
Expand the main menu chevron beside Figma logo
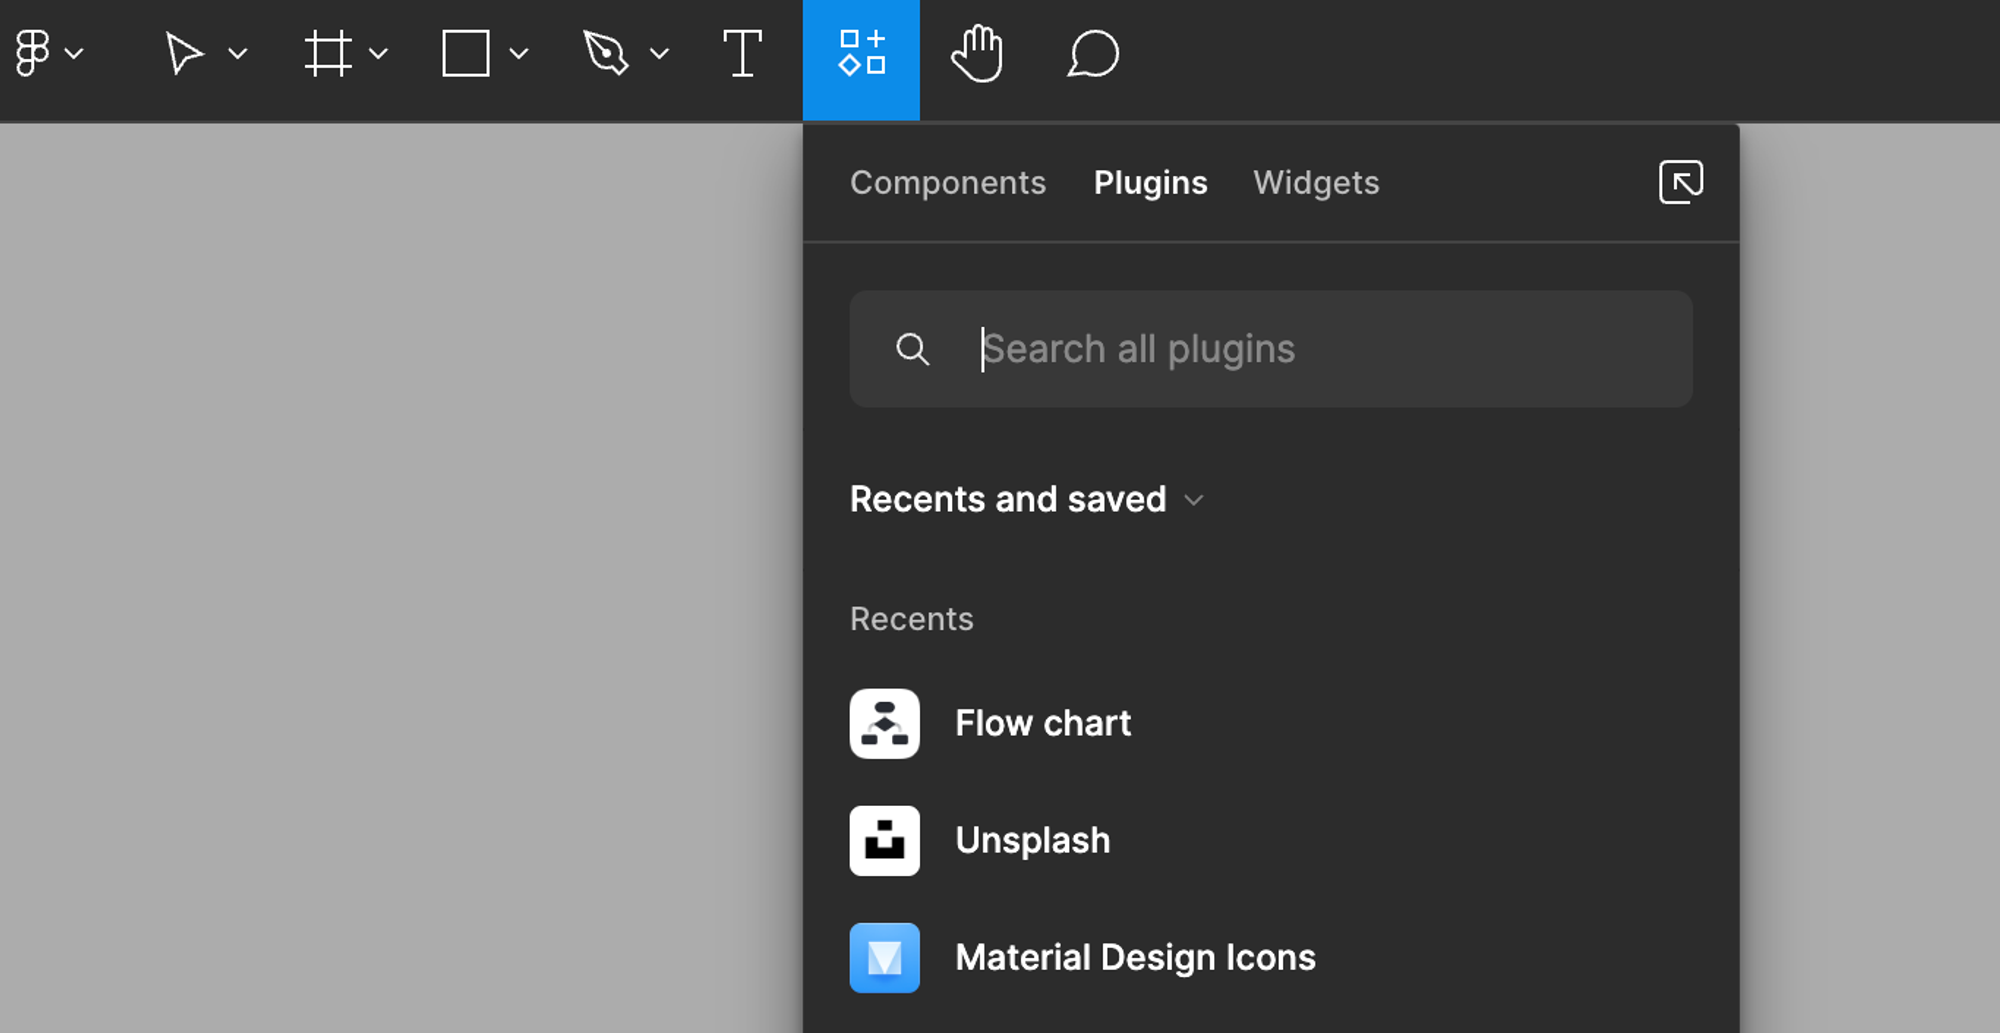pos(74,54)
